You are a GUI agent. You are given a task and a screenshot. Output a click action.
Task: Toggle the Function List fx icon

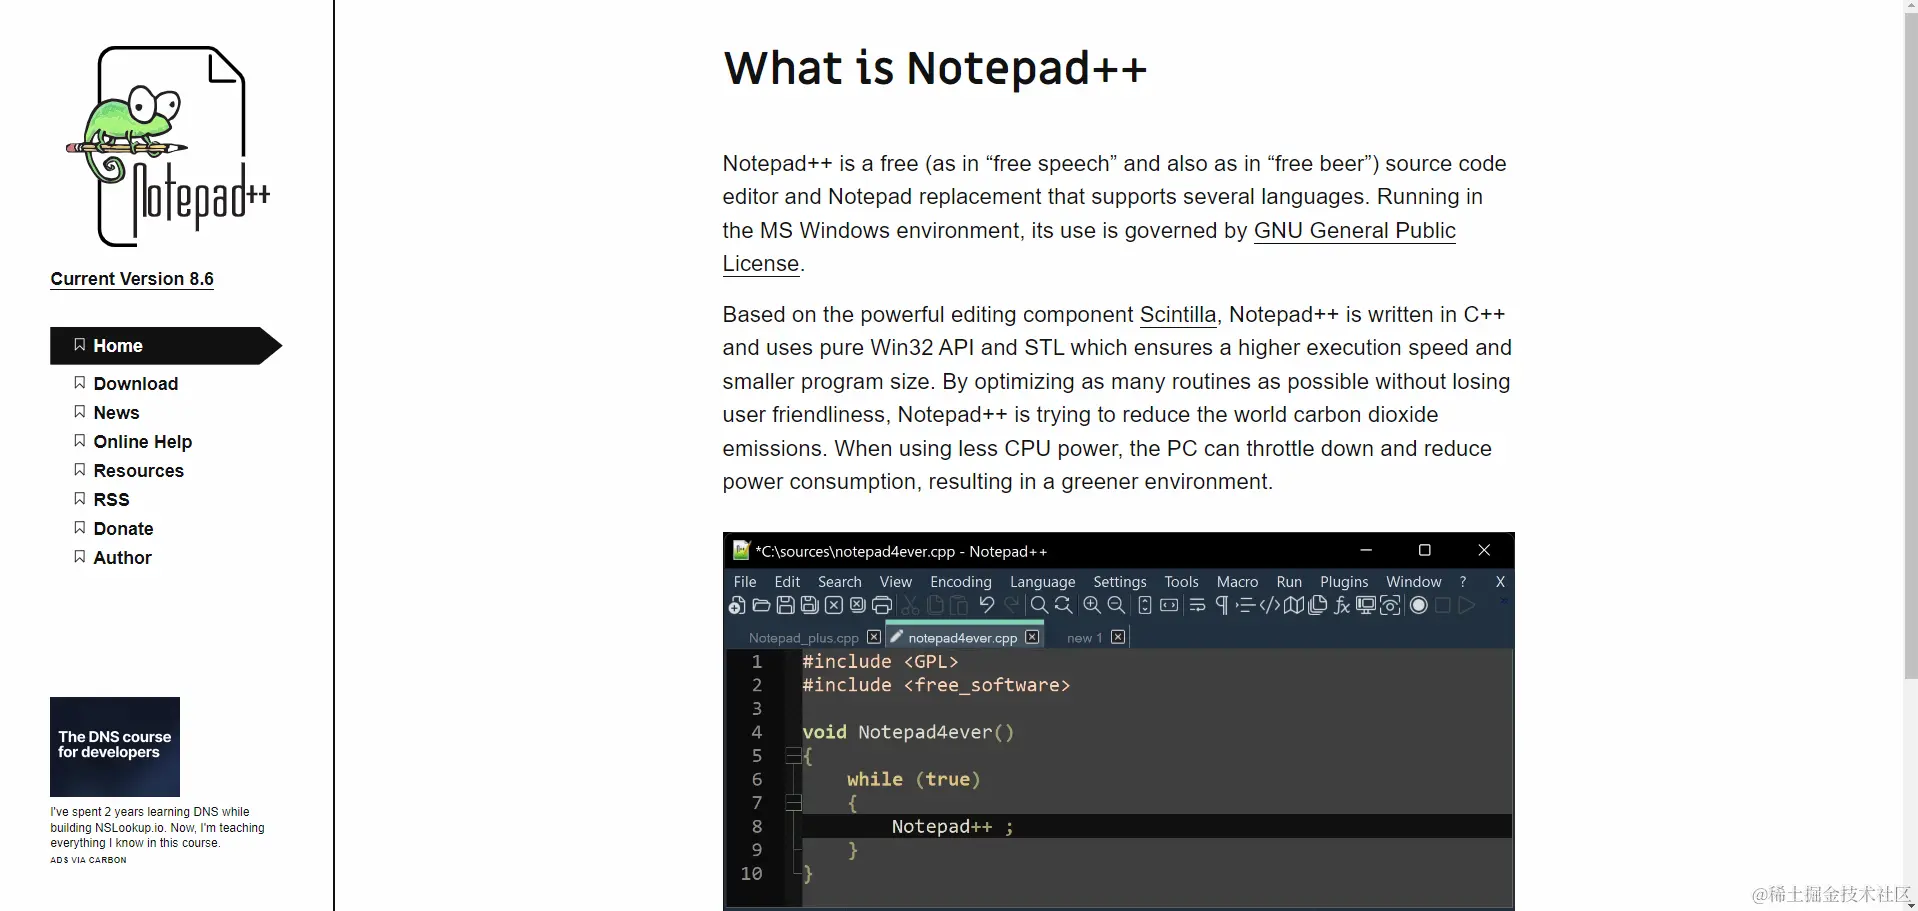(x=1342, y=605)
